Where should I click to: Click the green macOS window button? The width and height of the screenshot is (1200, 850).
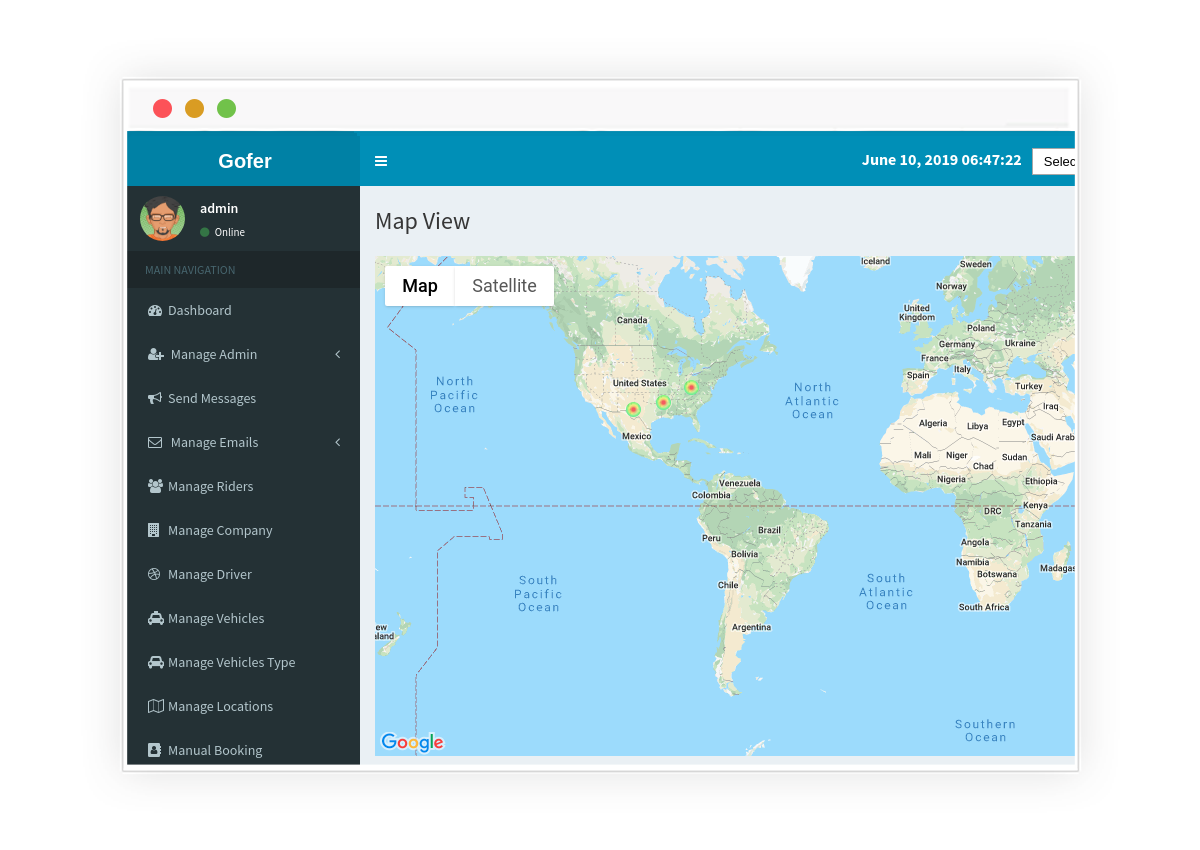tap(227, 108)
